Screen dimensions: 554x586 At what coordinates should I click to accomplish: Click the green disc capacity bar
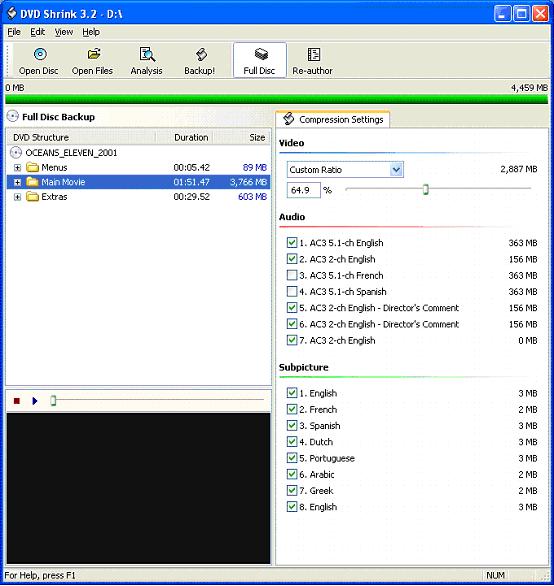277,99
